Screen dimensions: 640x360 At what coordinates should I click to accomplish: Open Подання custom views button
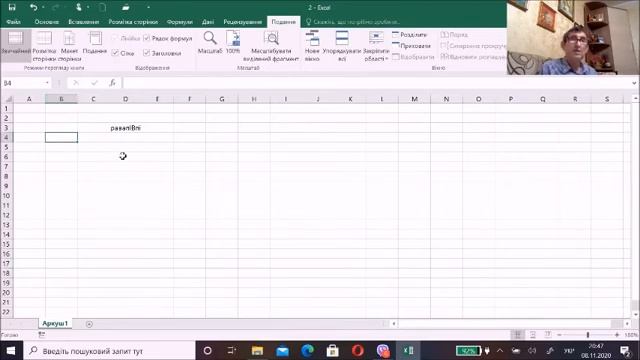point(95,43)
